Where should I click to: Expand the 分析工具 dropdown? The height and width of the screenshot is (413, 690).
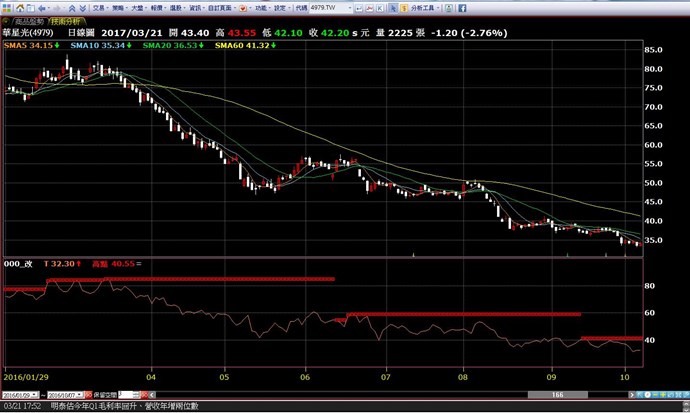424,8
